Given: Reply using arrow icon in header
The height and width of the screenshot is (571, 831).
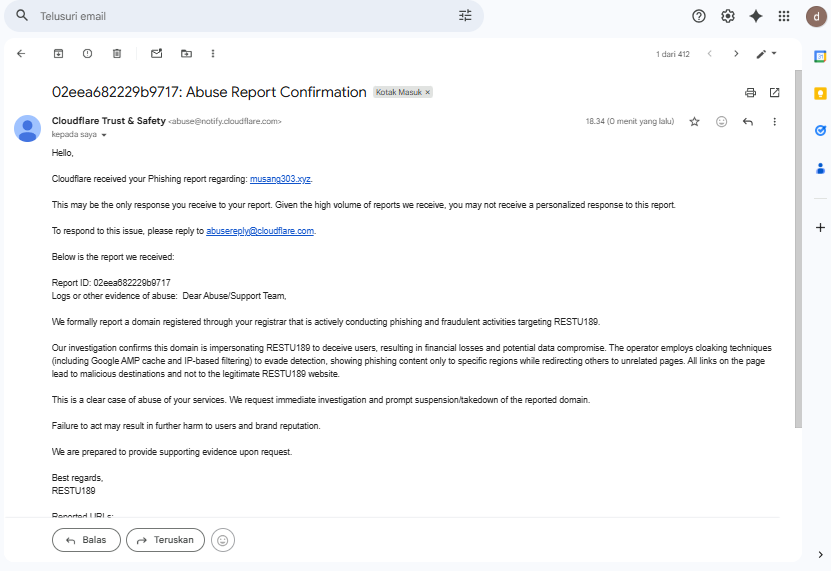Looking at the screenshot, I should 748,122.
